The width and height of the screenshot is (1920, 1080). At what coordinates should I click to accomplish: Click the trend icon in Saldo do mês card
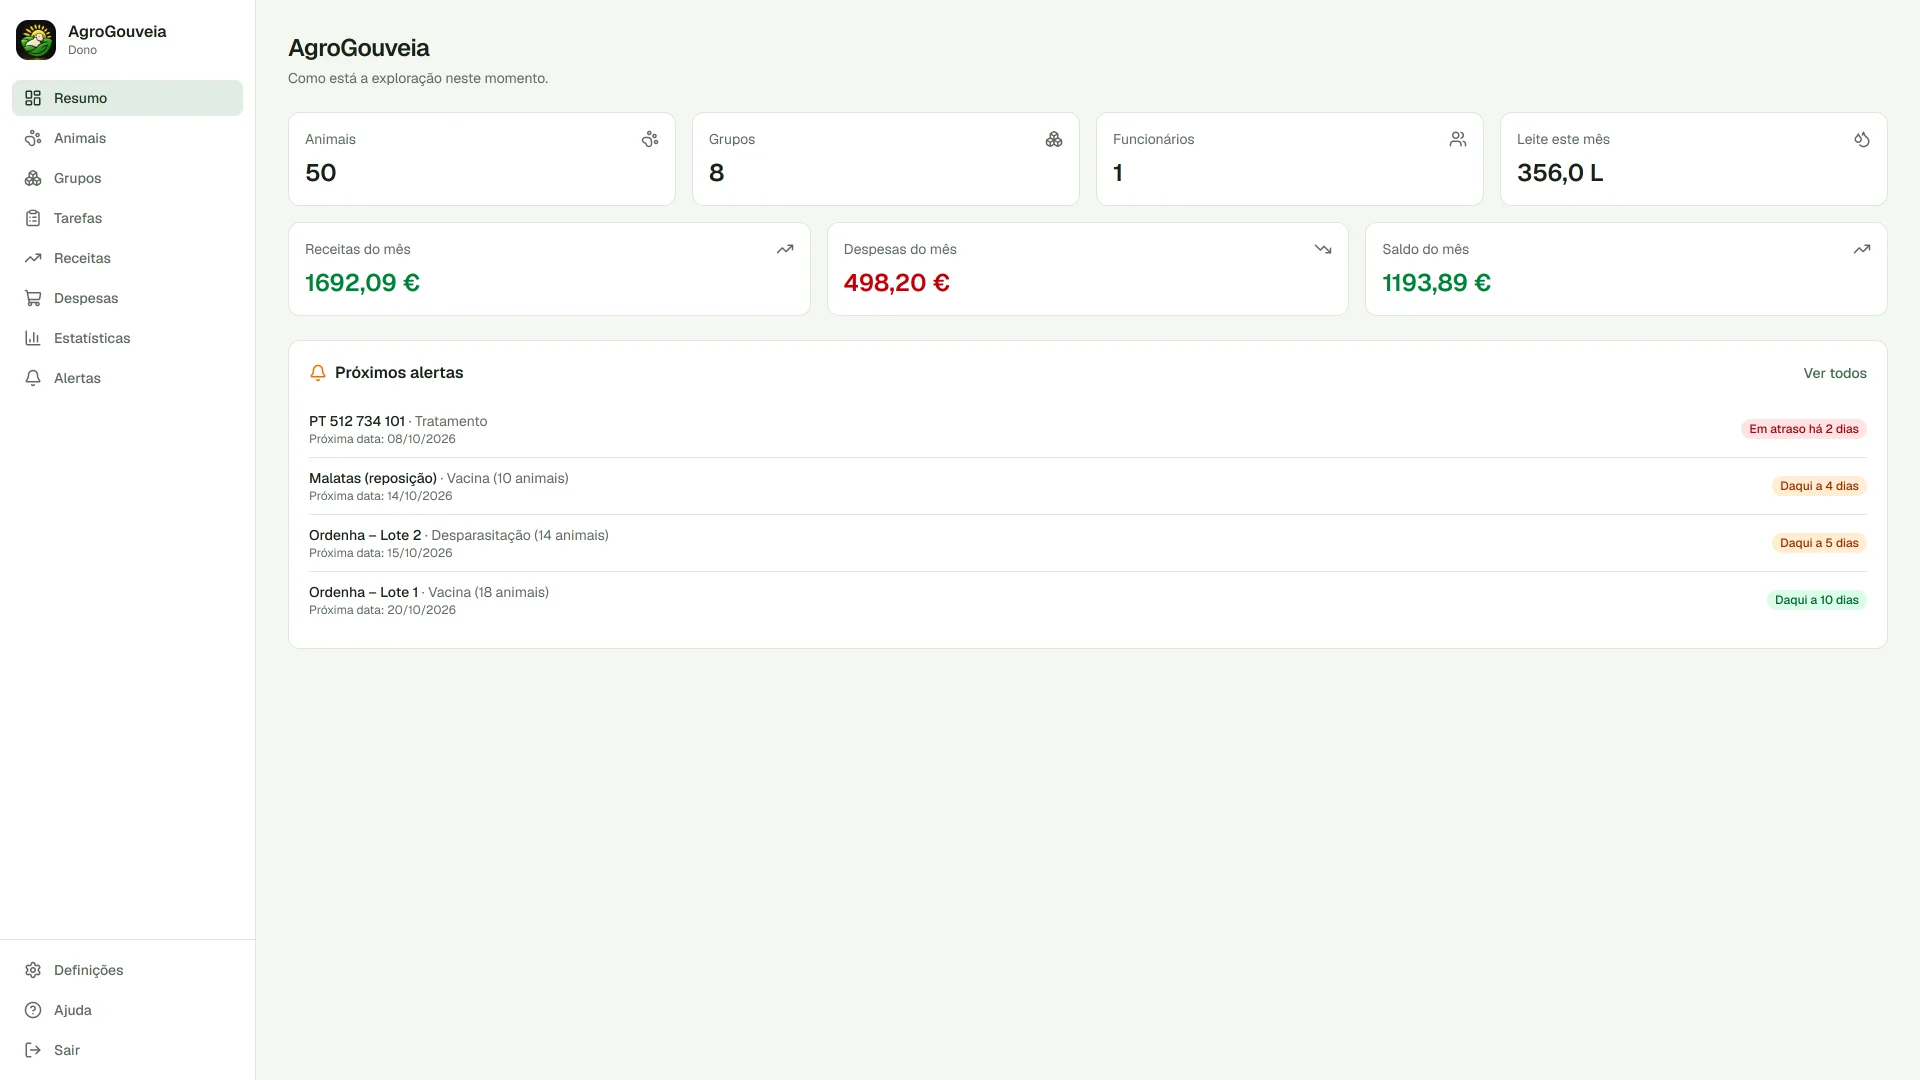coord(1862,249)
